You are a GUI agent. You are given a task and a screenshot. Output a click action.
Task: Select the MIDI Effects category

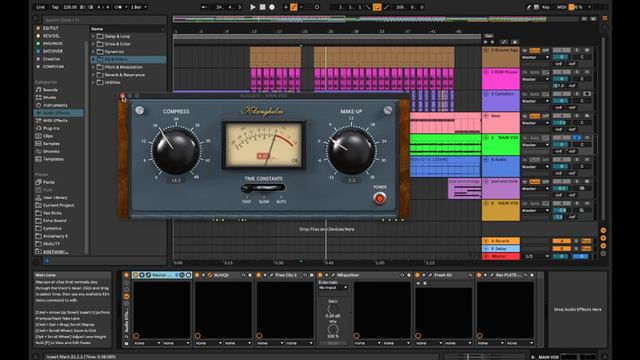(55, 121)
